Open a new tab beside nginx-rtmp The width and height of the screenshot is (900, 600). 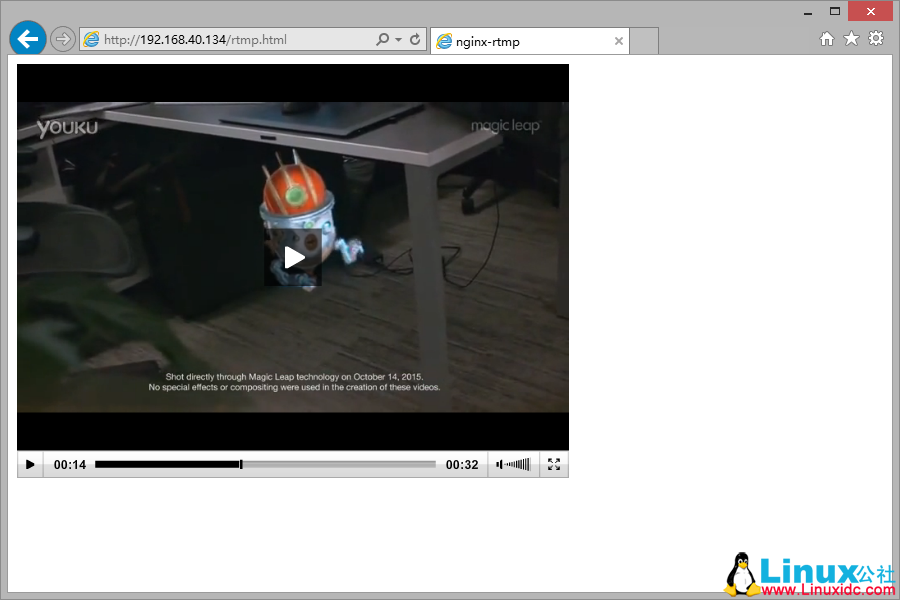644,41
